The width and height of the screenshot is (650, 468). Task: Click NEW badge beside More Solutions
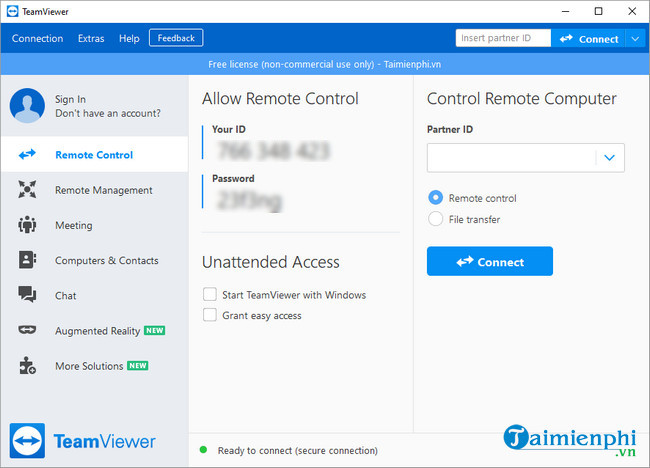coord(138,366)
